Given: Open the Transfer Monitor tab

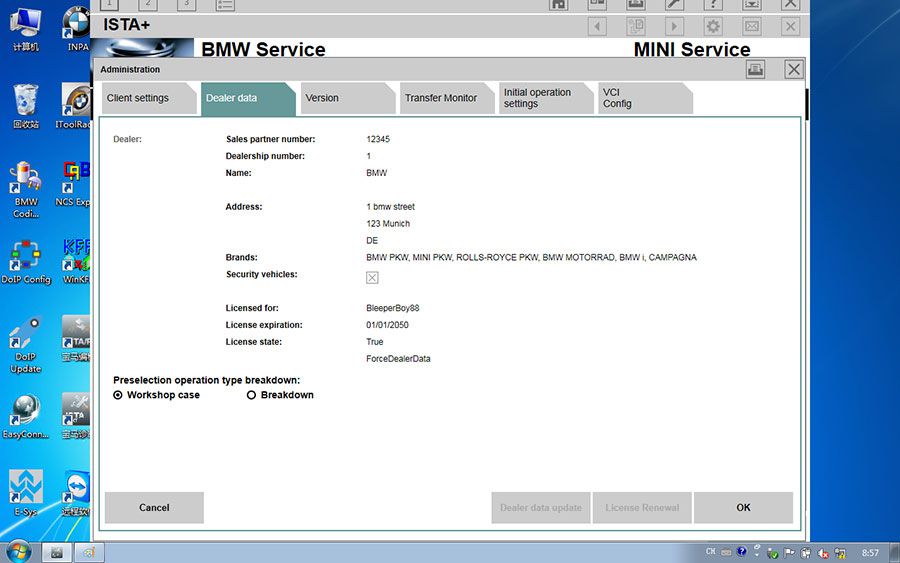Looking at the screenshot, I should 447,98.
